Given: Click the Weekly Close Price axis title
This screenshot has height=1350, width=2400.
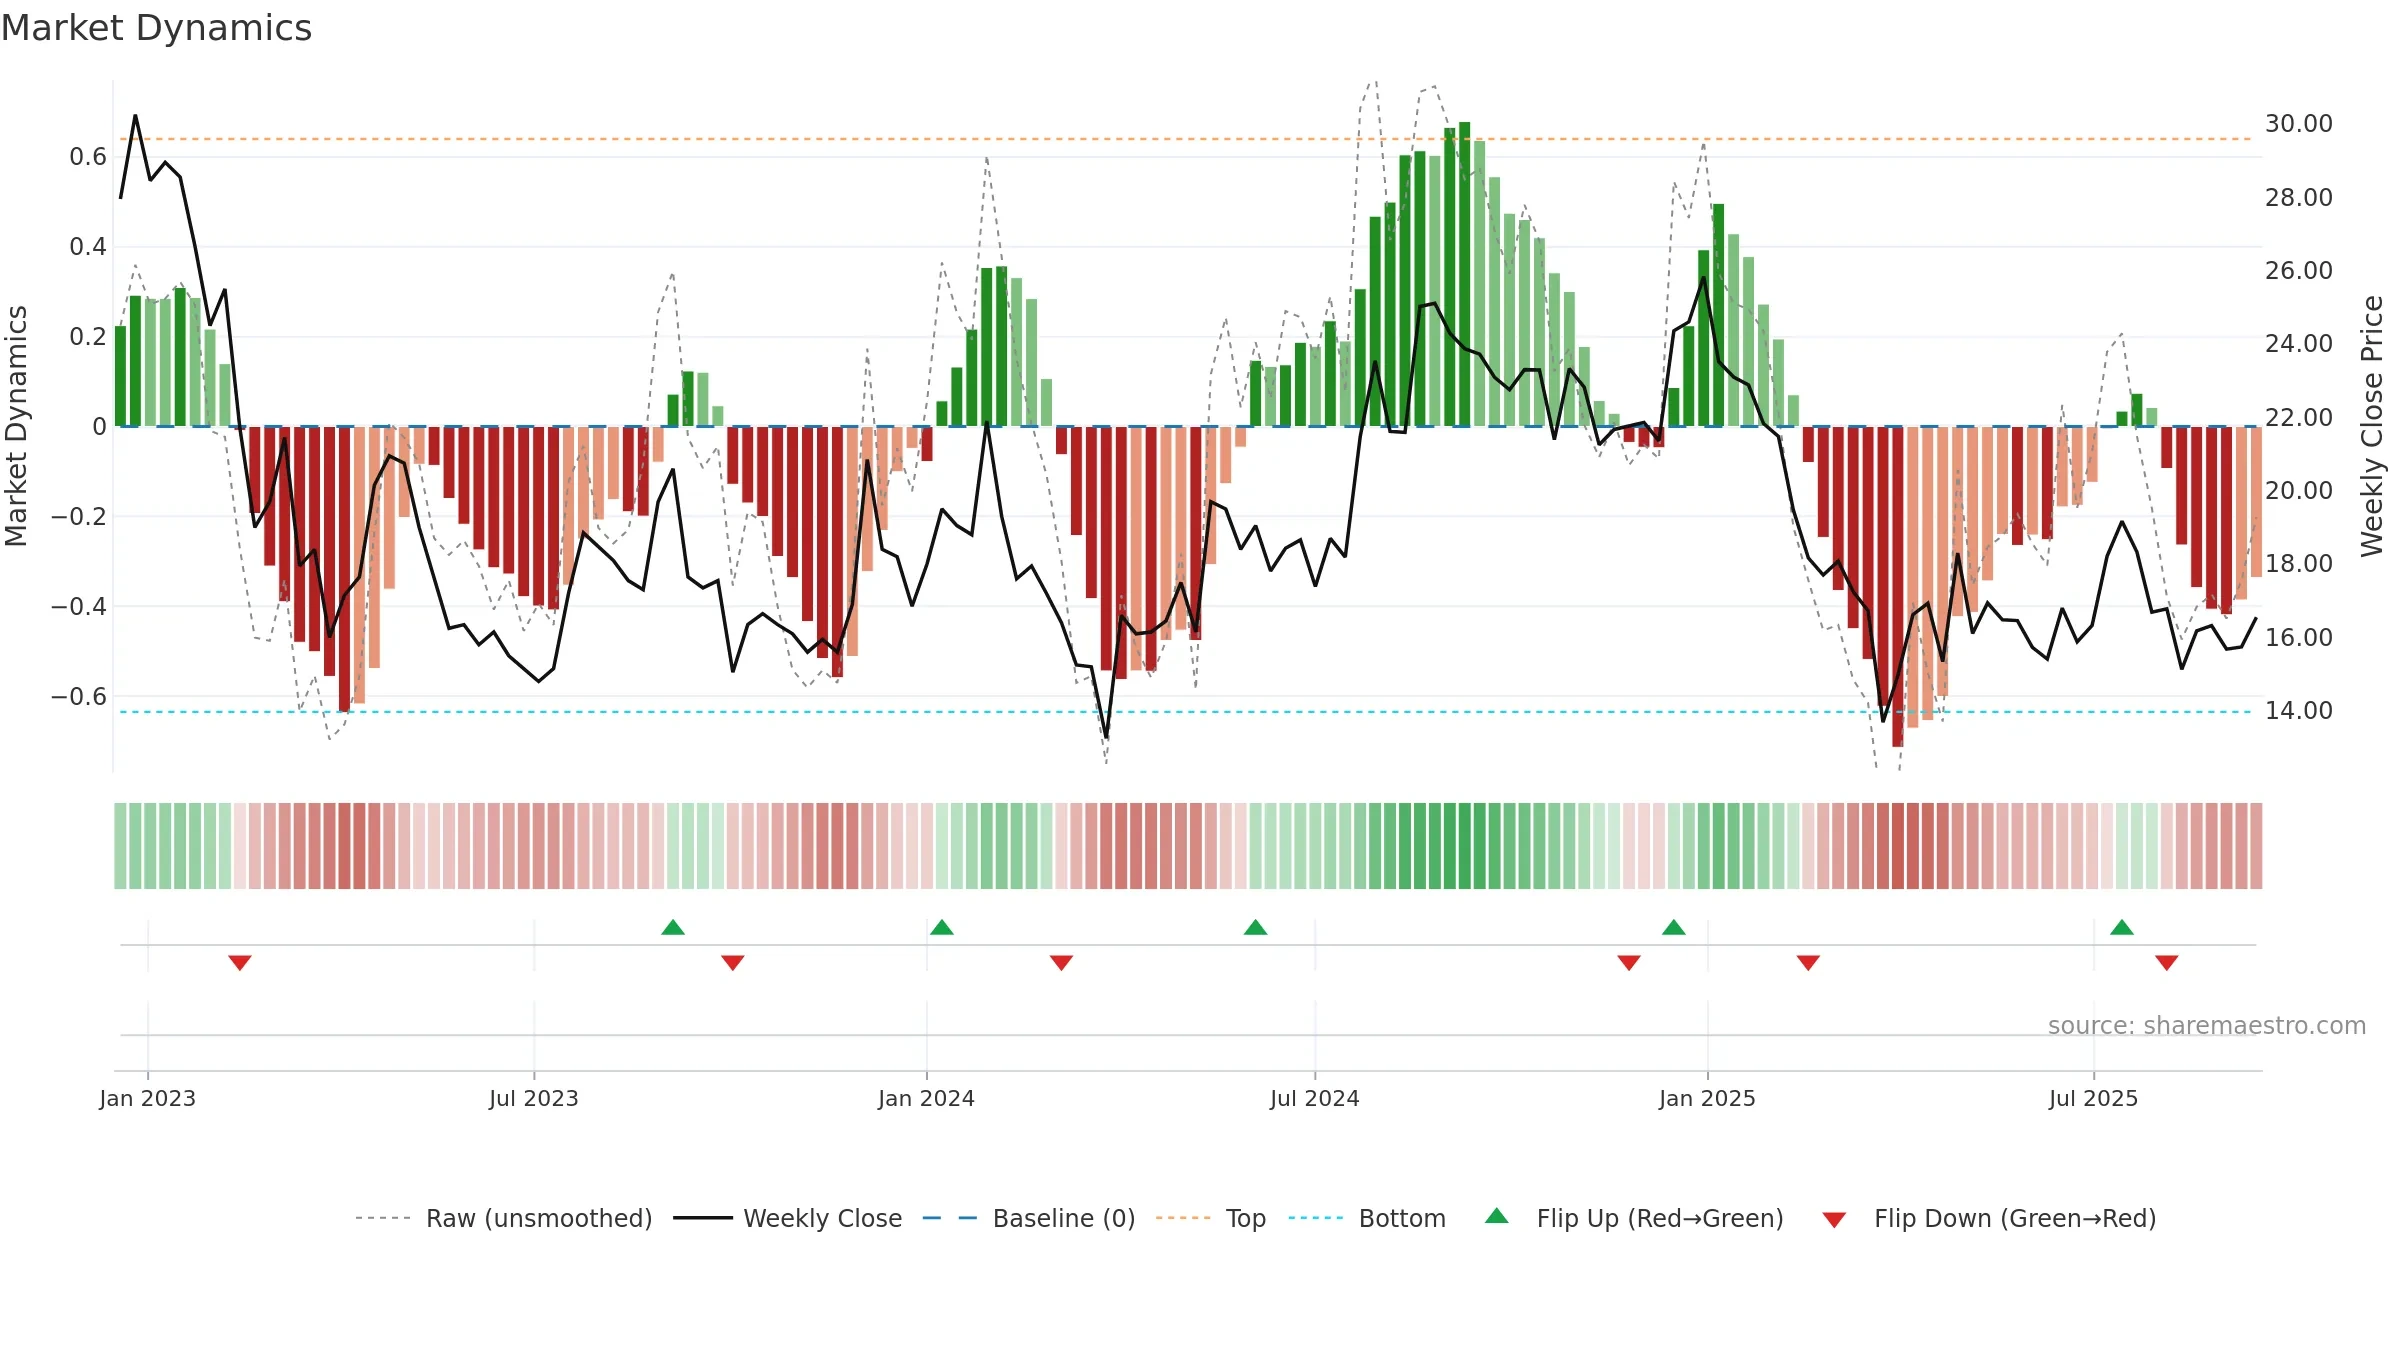Looking at the screenshot, I should click(x=2373, y=426).
